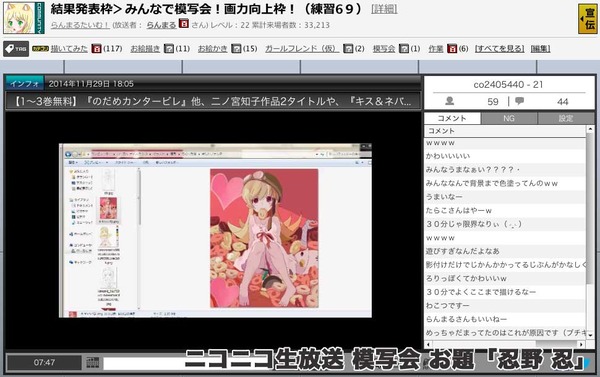Click the すべてを見る show-all tags link
This screenshot has height=377, width=600.
pos(499,49)
